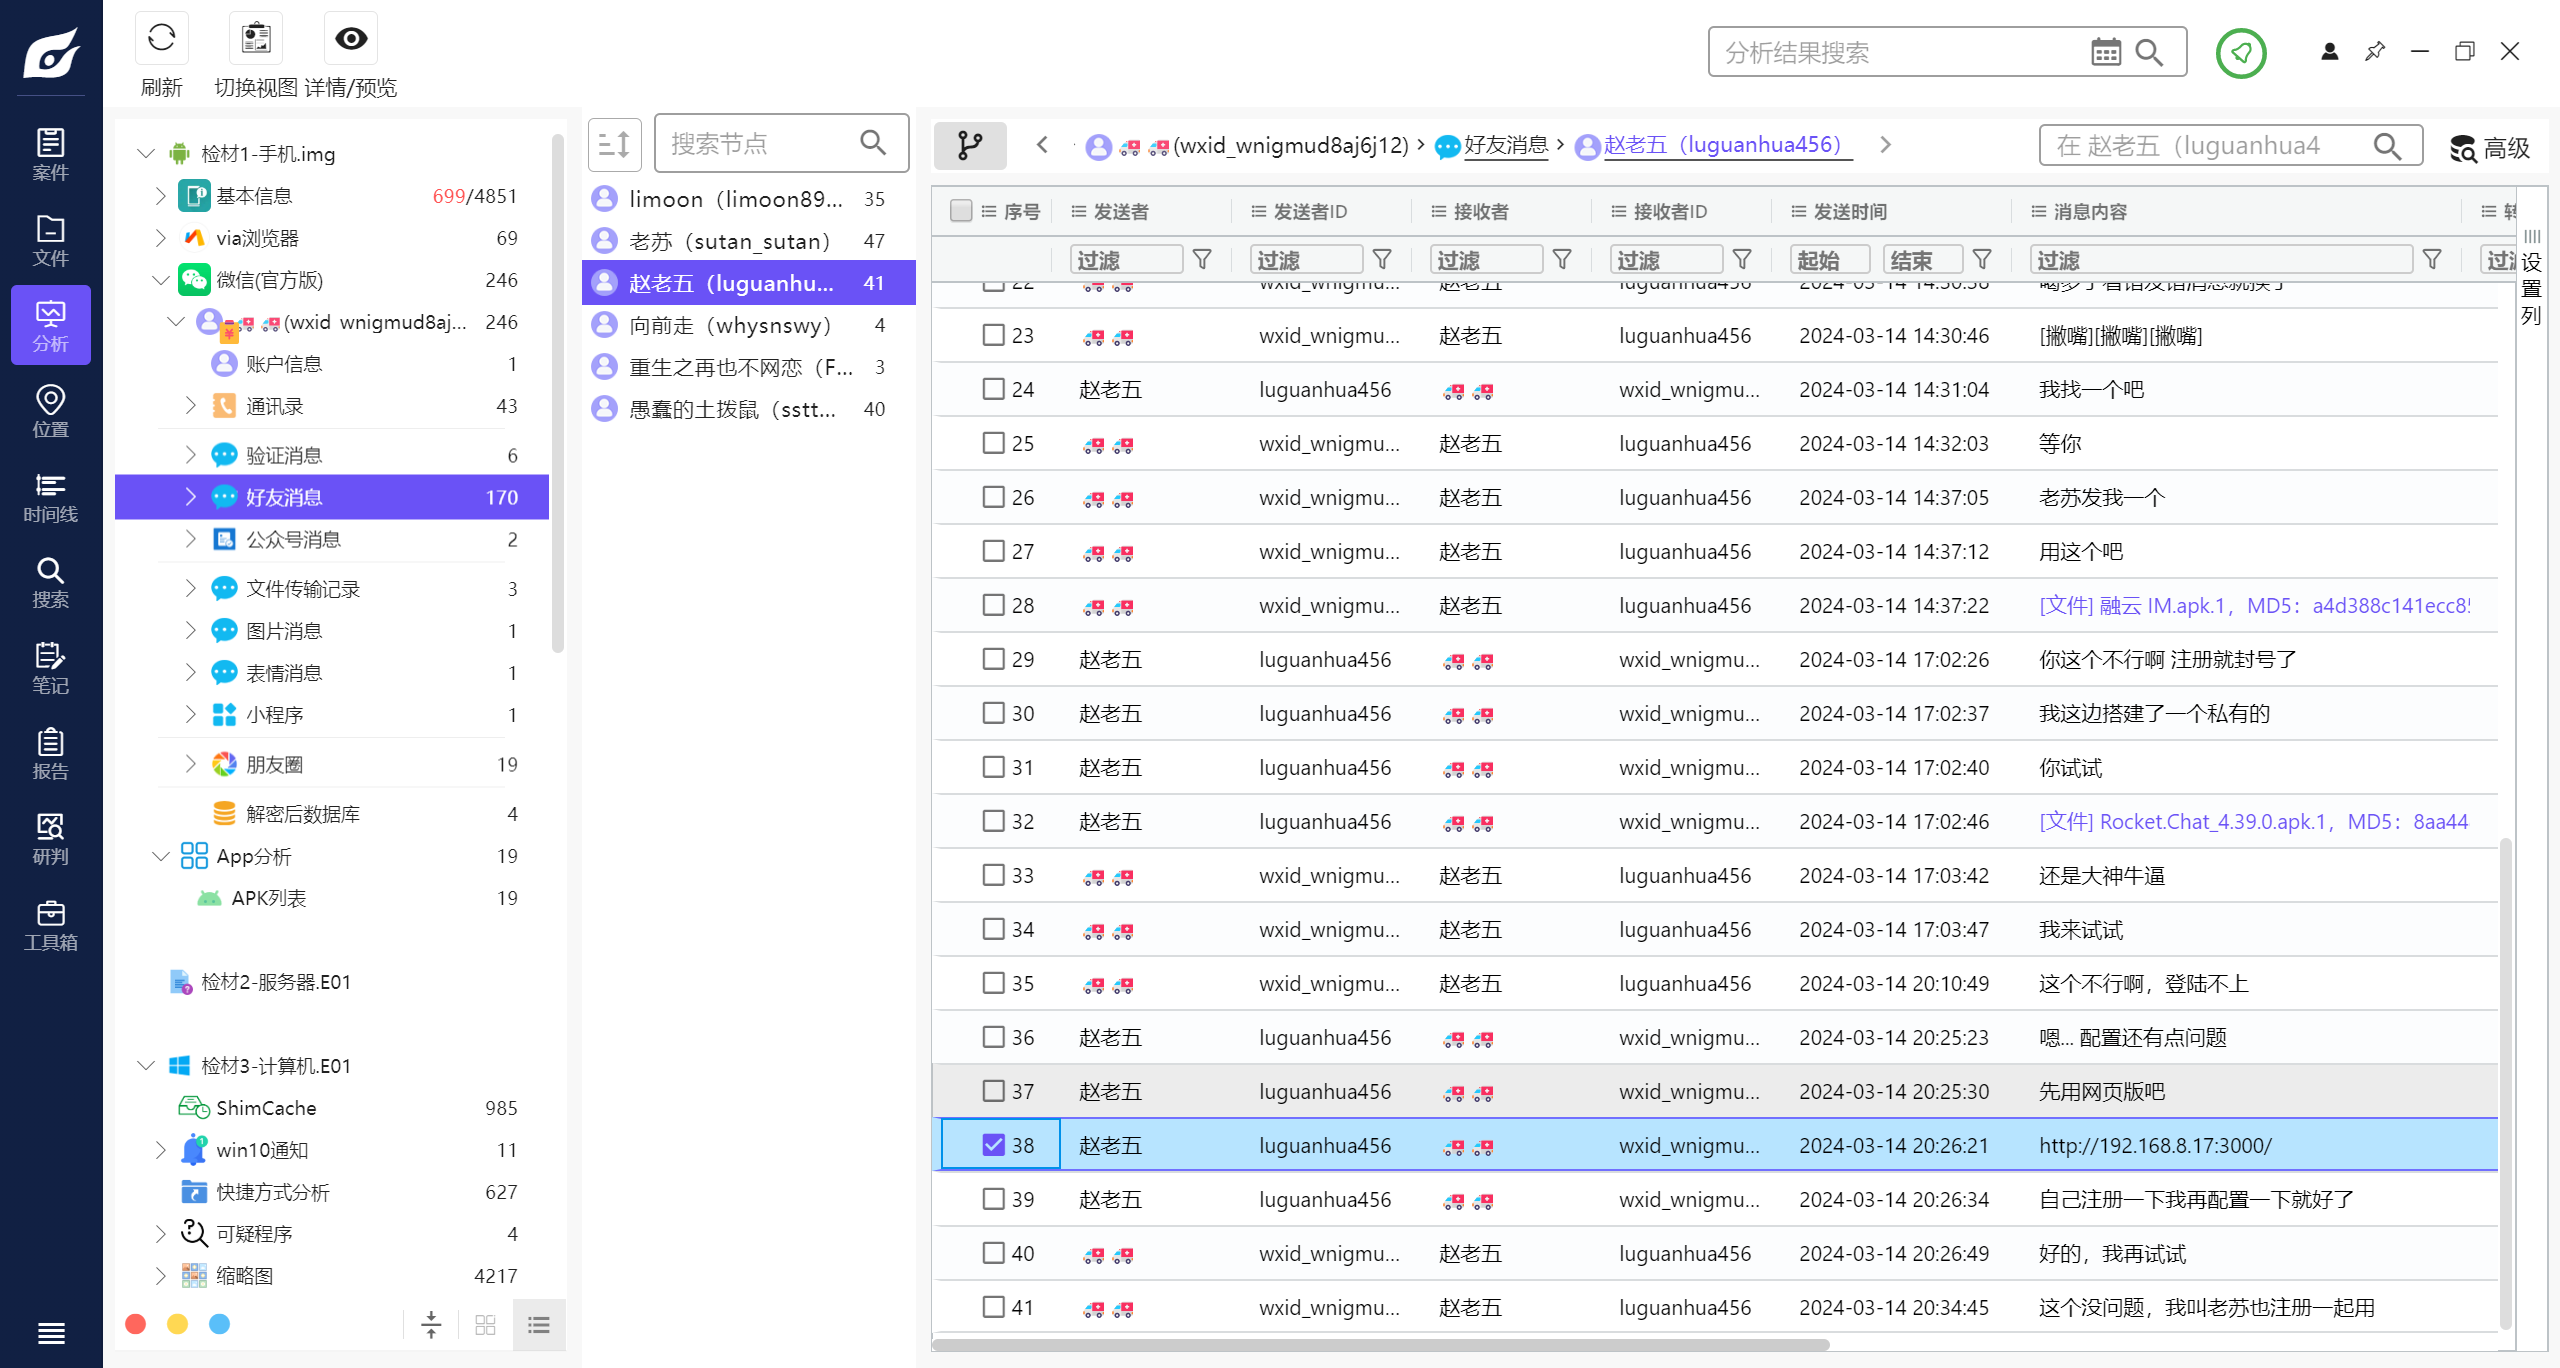Click the Refresh (刷新) toolbar icon
This screenshot has height=1368, width=2560.
point(161,39)
